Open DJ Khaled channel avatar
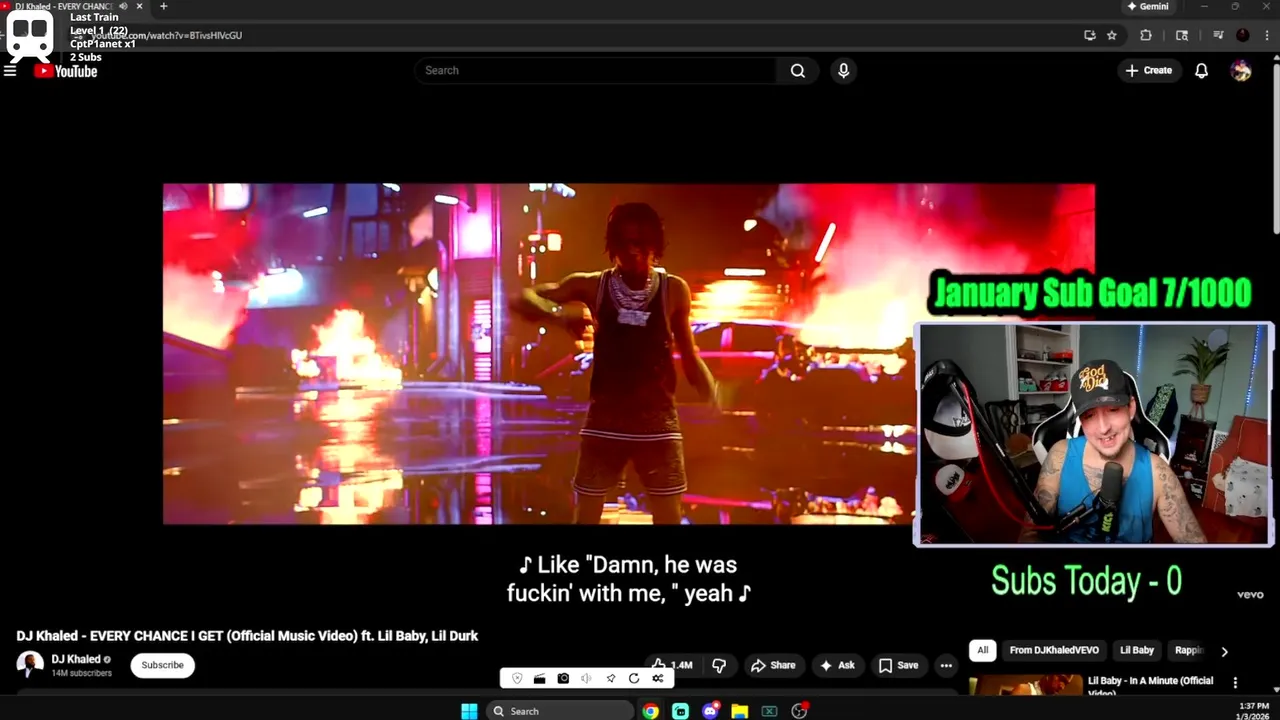 tap(30, 665)
